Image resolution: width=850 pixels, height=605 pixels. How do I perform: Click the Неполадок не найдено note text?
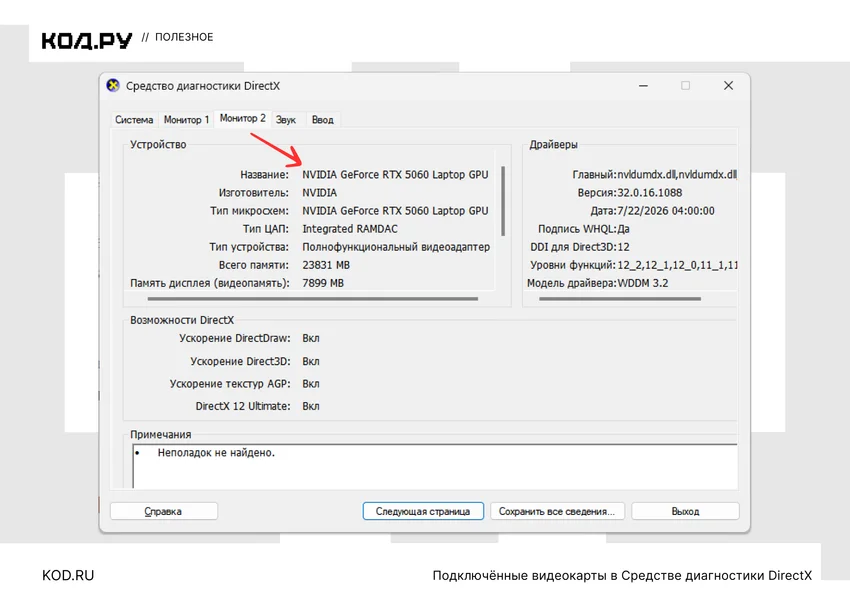[216, 453]
